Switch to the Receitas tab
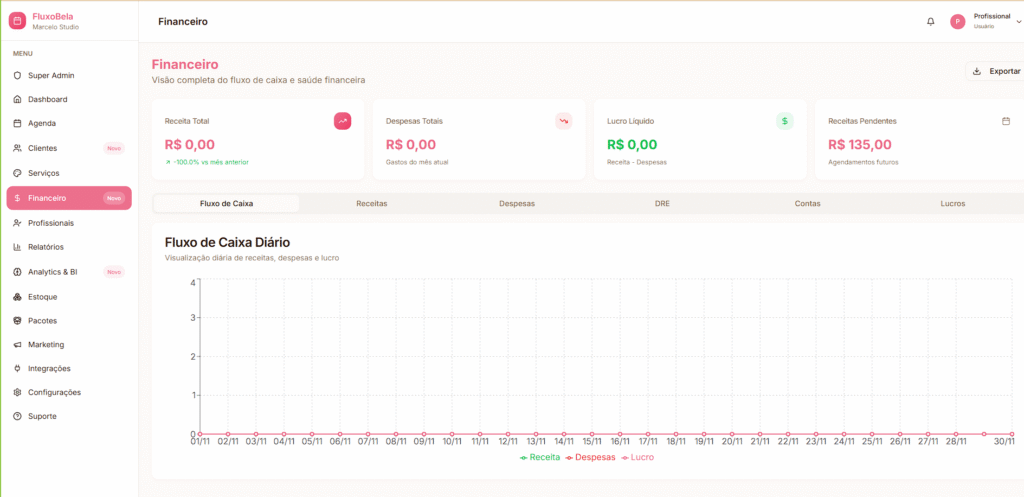This screenshot has height=497, width=1024. click(x=371, y=203)
